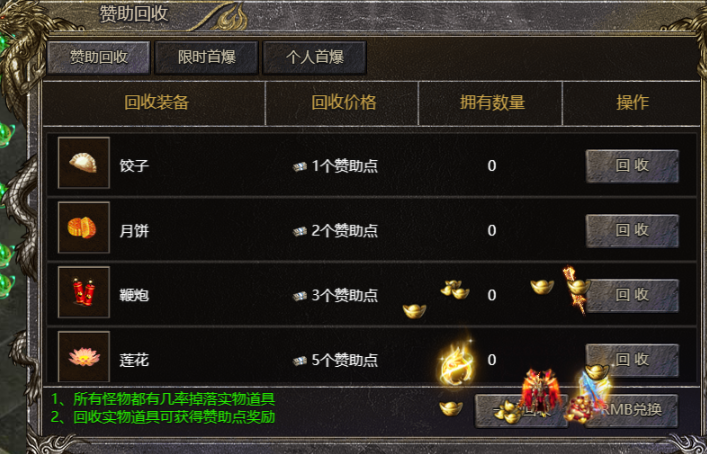Select the 赞助回收 tab
This screenshot has width=707, height=454.
[99, 57]
